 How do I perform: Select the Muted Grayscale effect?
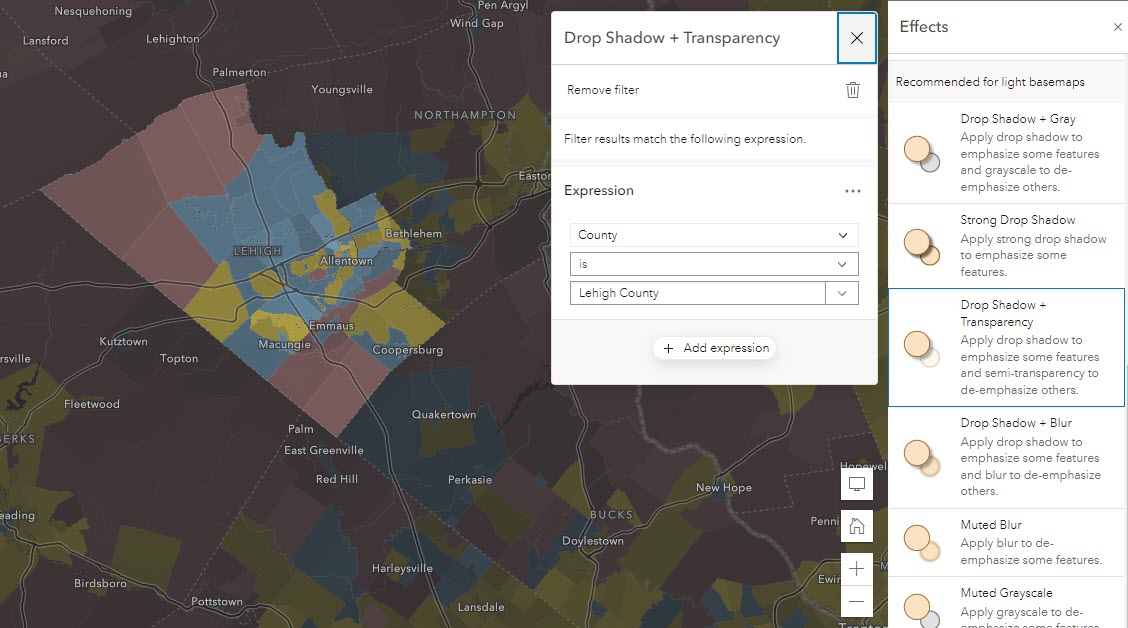[x=1006, y=603]
